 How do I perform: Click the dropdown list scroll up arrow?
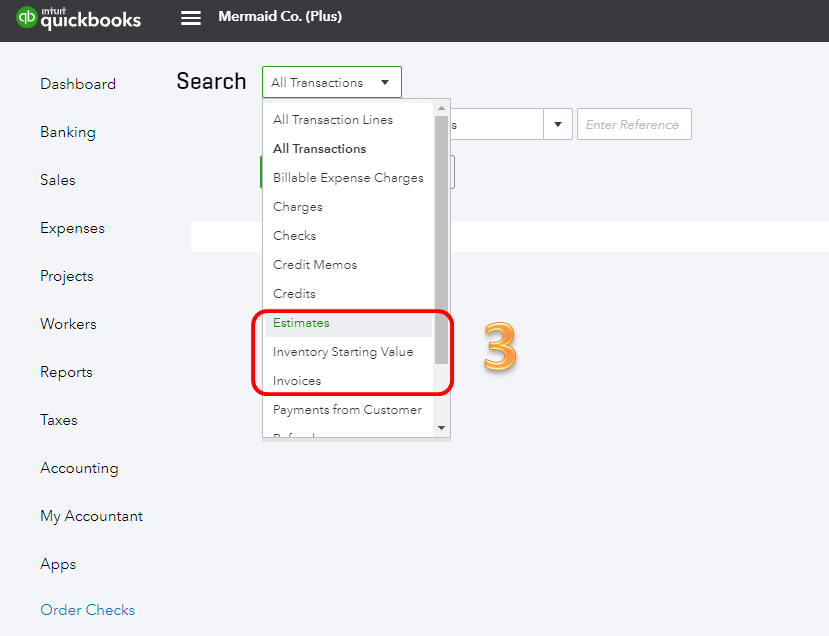tap(441, 108)
